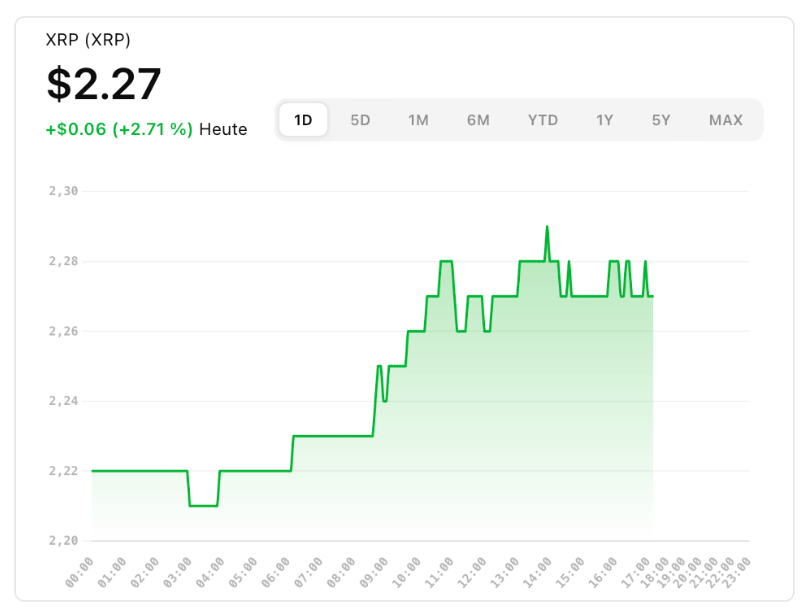Switch chart to 5Y range

click(661, 120)
